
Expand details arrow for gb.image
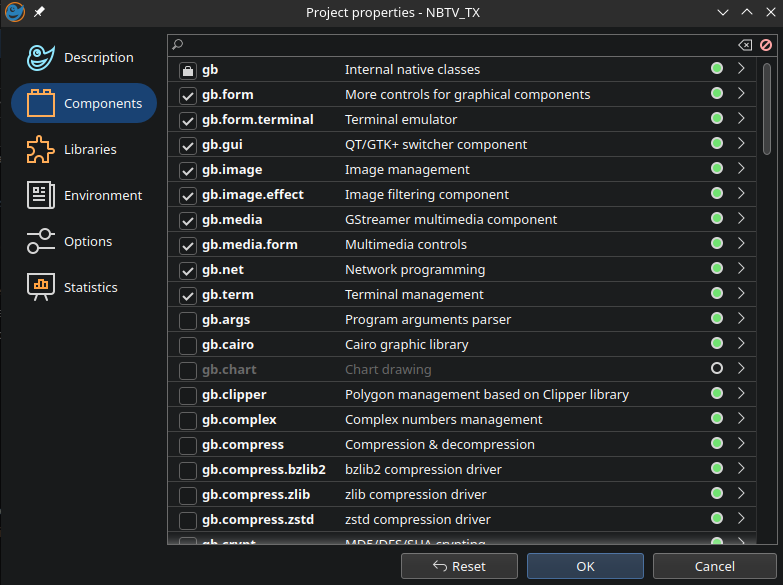pyautogui.click(x=741, y=169)
